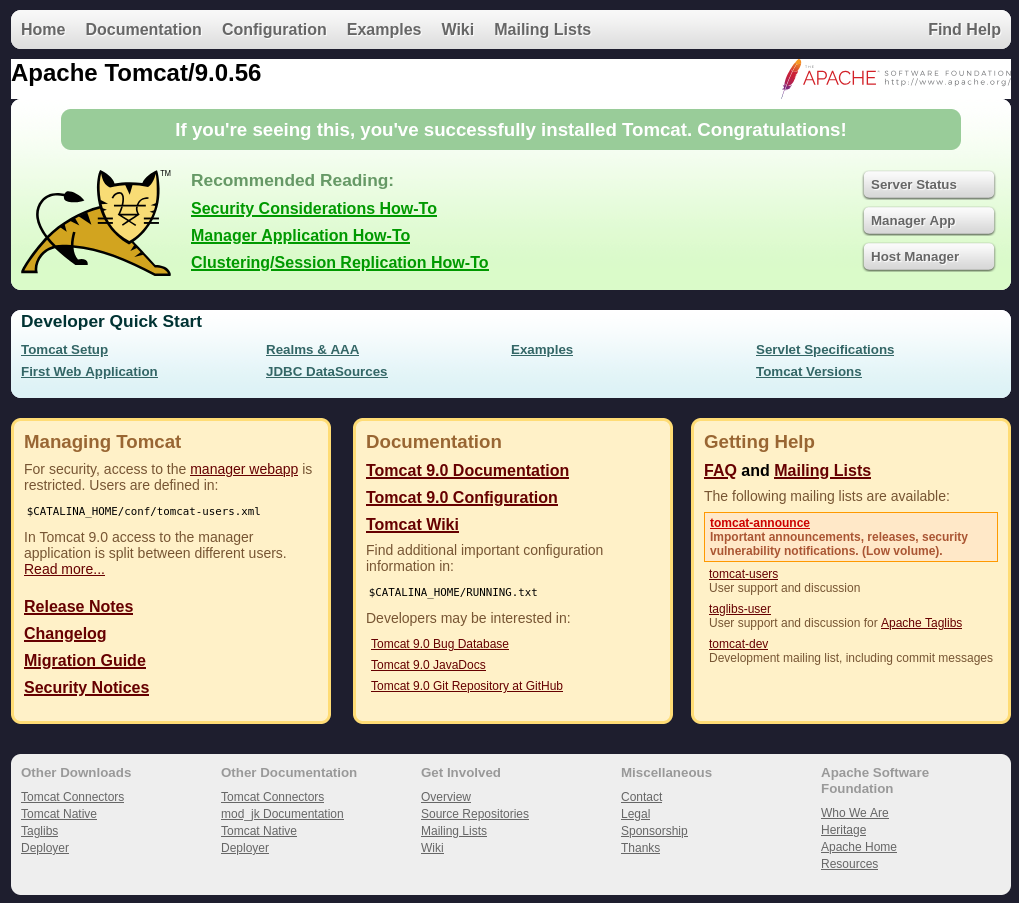
Task: Open the tomcat-dev mailing list link
Action: [x=738, y=644]
